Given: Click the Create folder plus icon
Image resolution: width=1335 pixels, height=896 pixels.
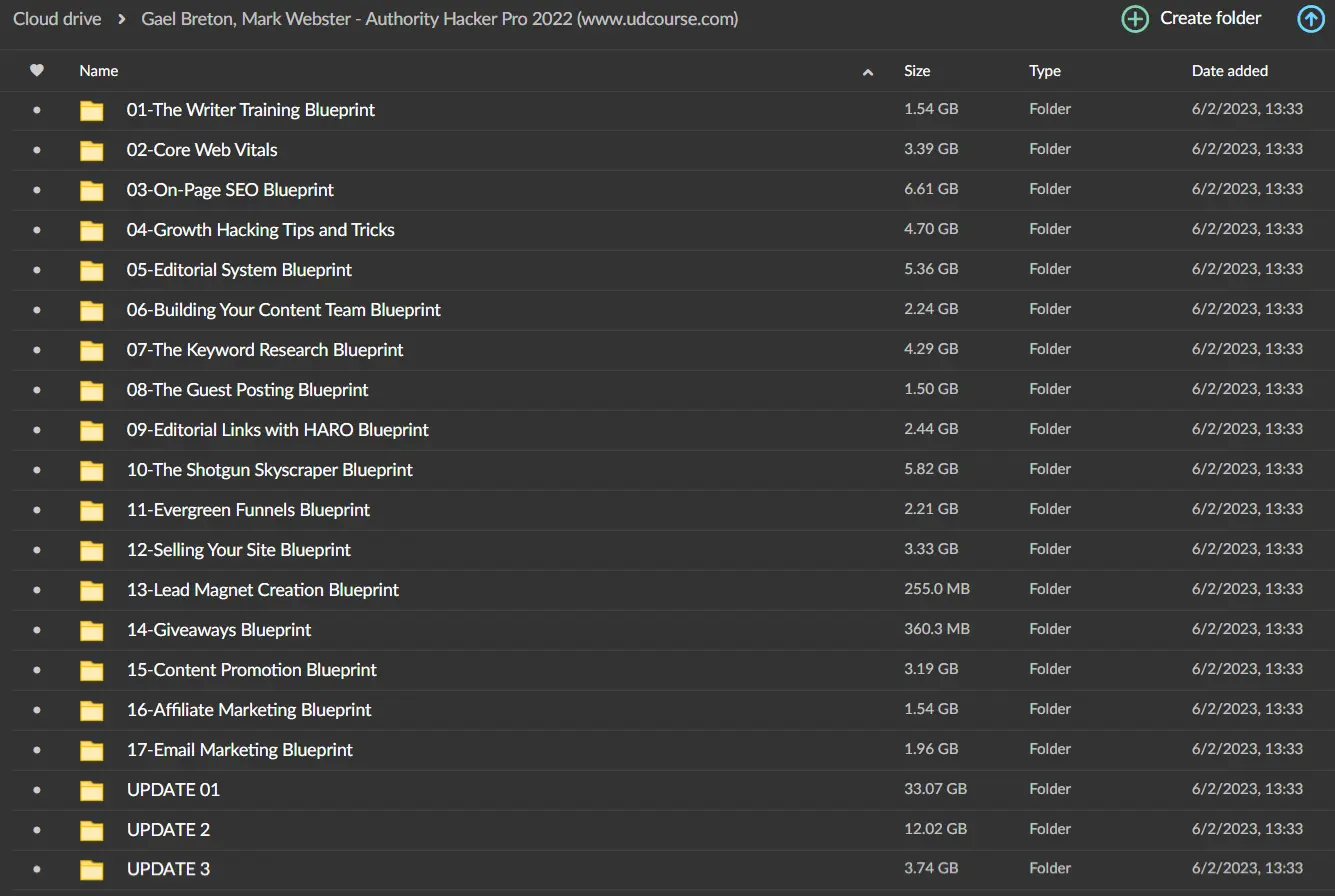Looking at the screenshot, I should coord(1135,19).
